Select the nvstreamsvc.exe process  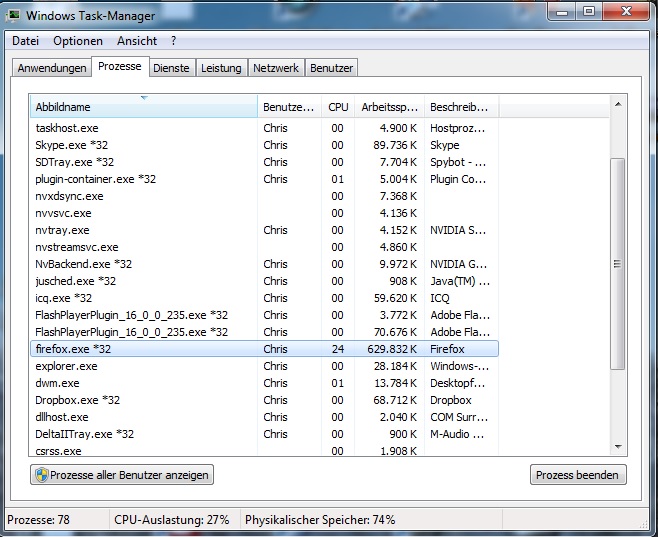click(264, 247)
